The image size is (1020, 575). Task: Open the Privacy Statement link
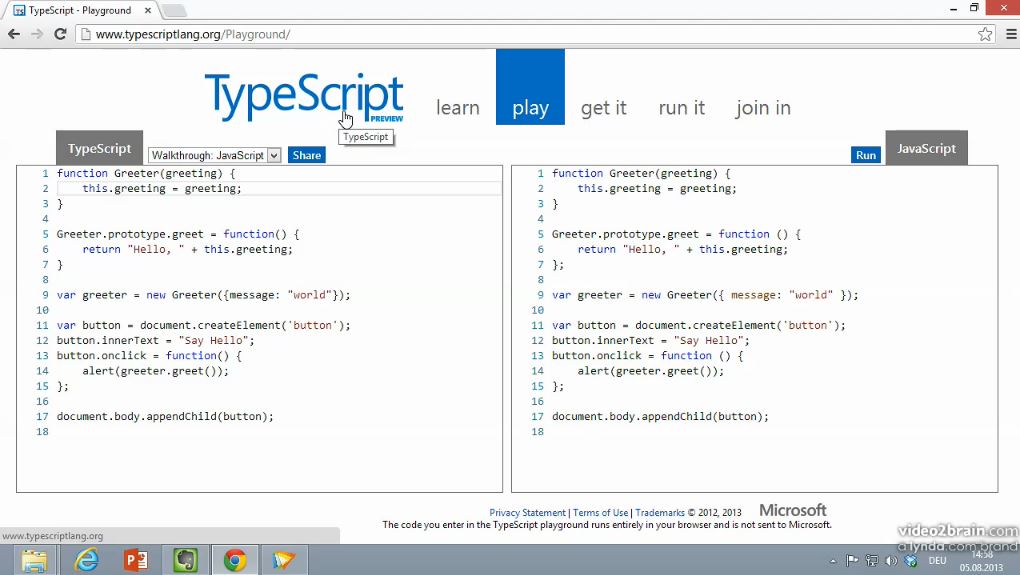click(528, 513)
